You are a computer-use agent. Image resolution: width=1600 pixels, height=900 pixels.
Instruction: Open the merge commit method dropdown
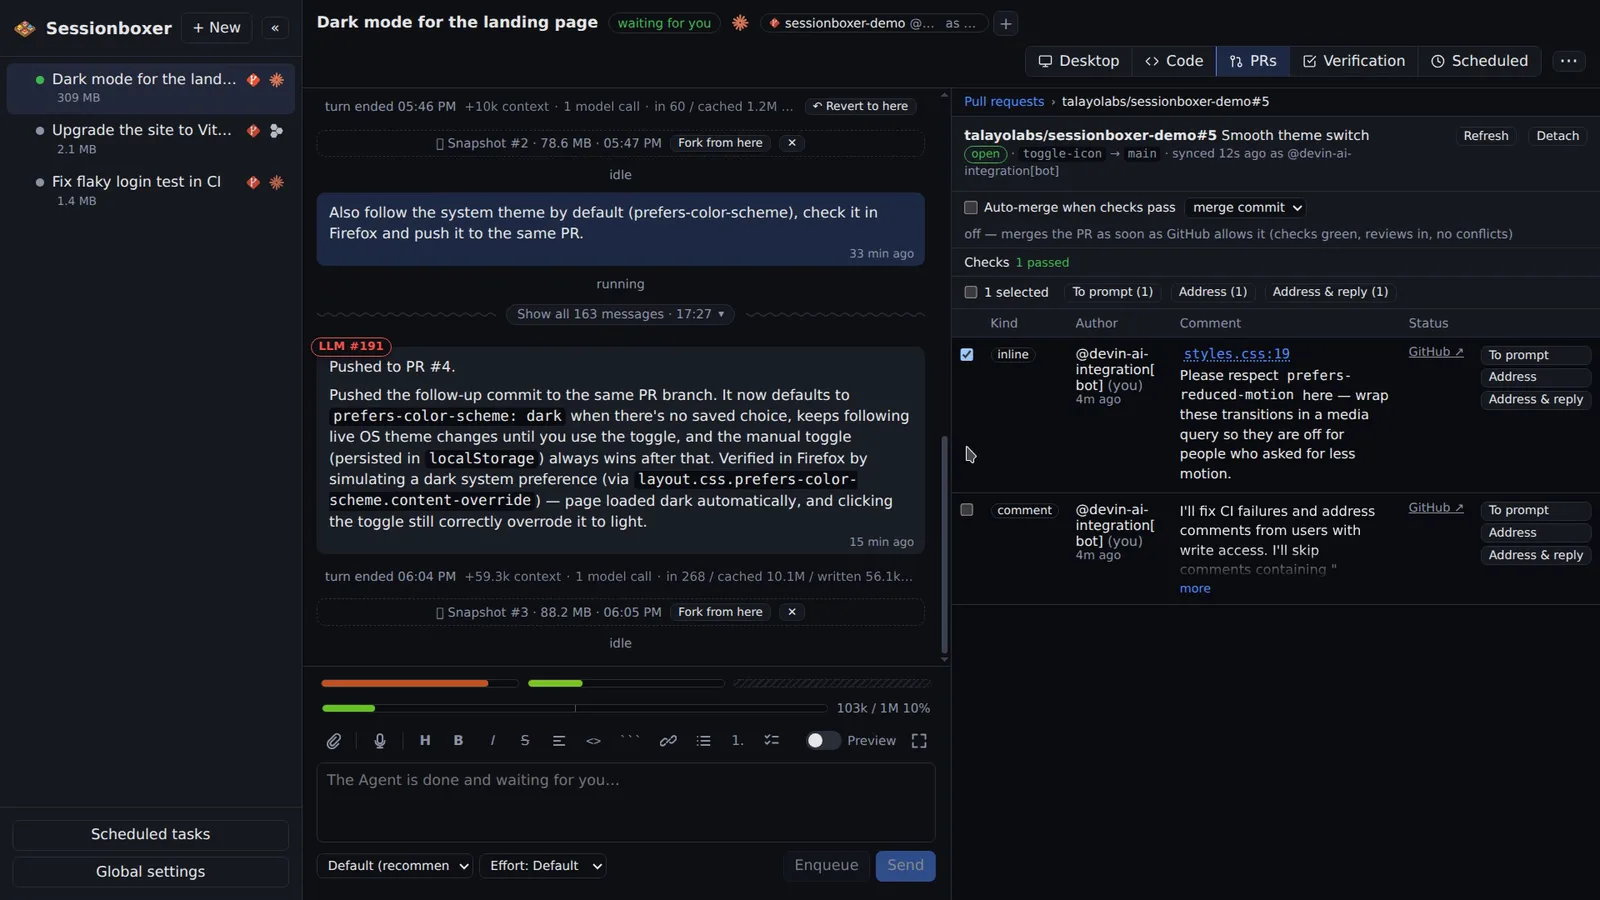[x=1247, y=208]
